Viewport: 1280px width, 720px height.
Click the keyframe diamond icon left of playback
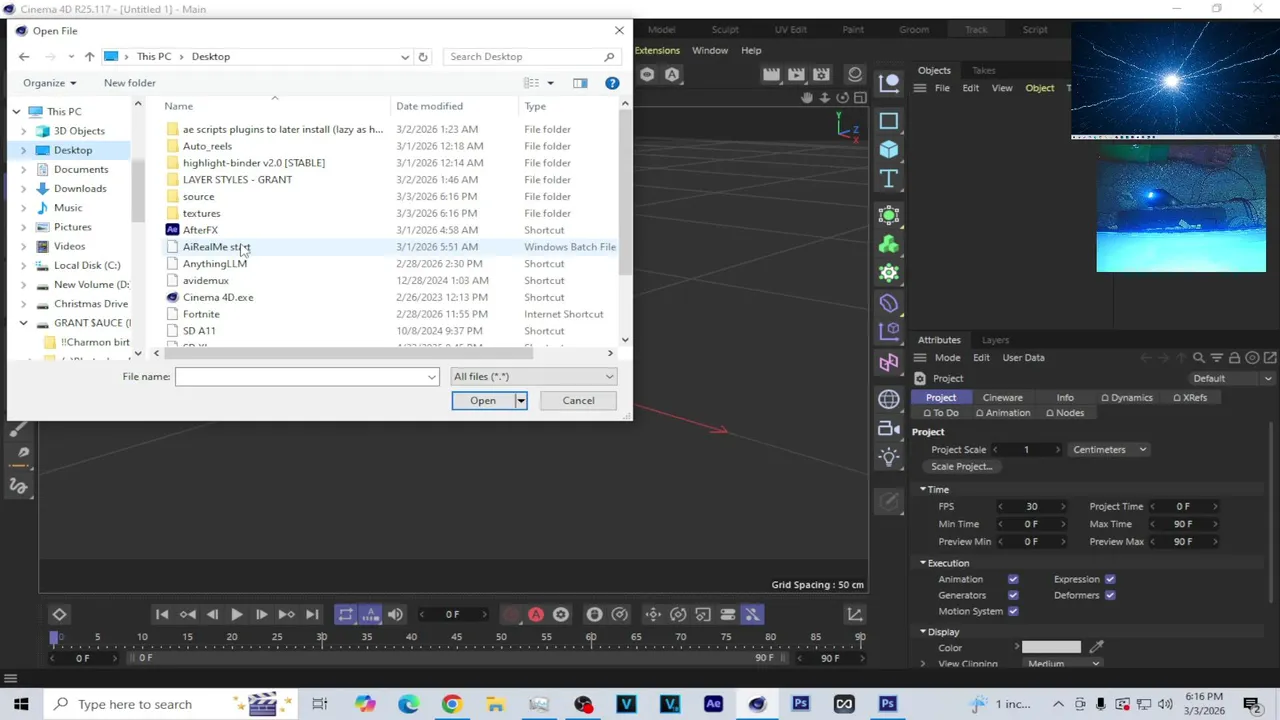(59, 614)
